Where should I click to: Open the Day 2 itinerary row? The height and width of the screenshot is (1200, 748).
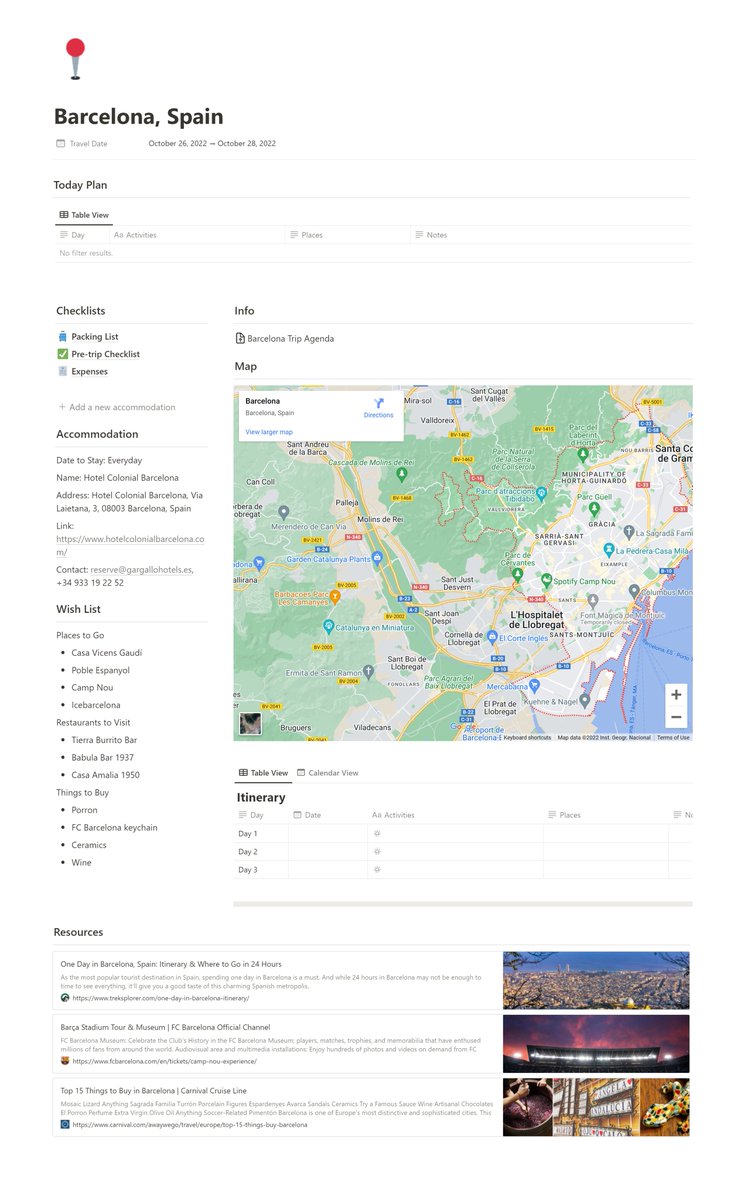[463, 851]
